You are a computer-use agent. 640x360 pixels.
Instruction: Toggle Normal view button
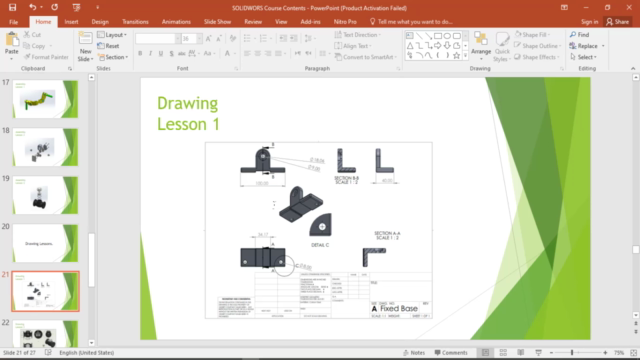[485, 352]
